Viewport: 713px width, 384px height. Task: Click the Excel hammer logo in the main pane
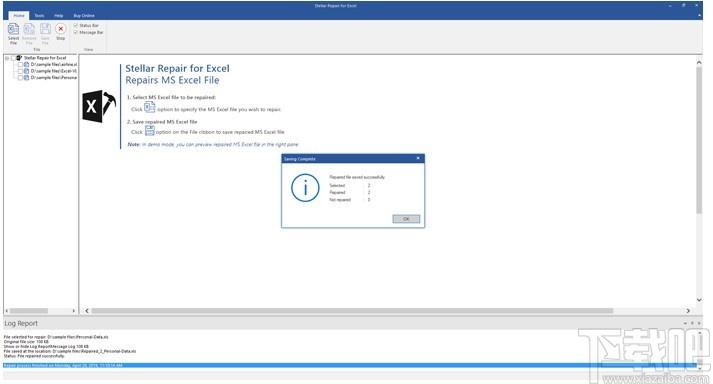tap(99, 106)
